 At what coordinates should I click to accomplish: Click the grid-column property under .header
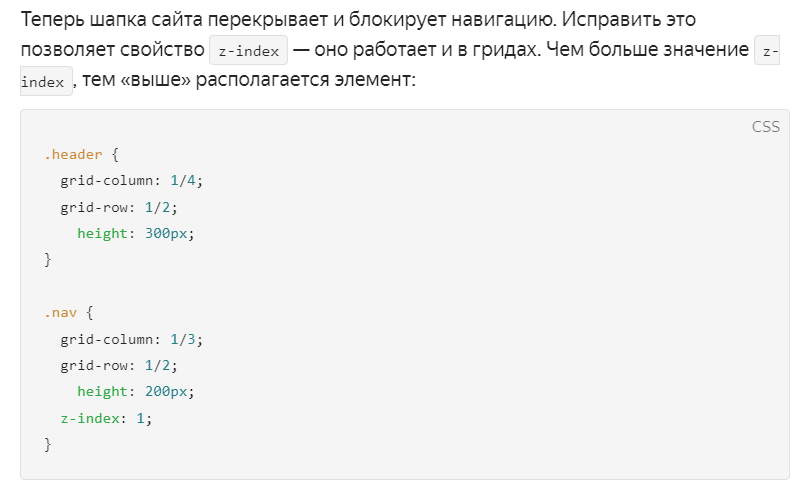point(106,181)
